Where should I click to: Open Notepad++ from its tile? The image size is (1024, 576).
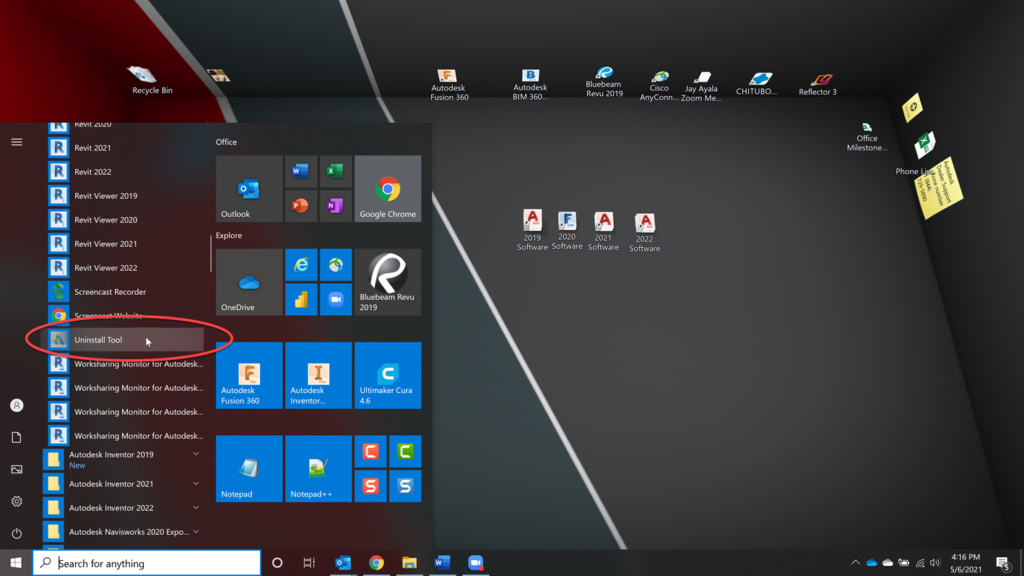tap(317, 468)
